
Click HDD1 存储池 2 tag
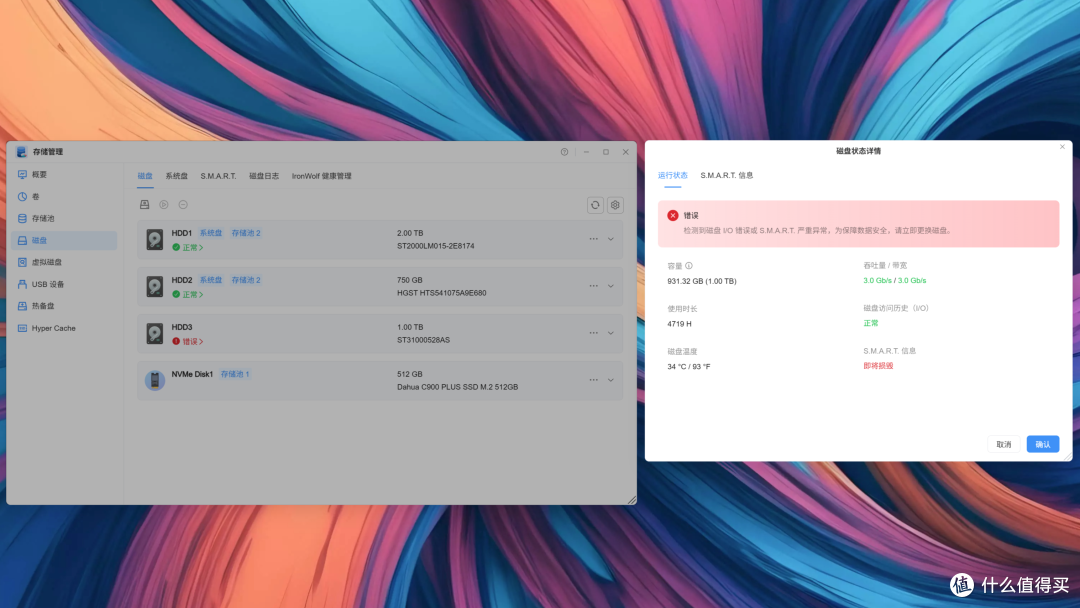tap(246, 233)
